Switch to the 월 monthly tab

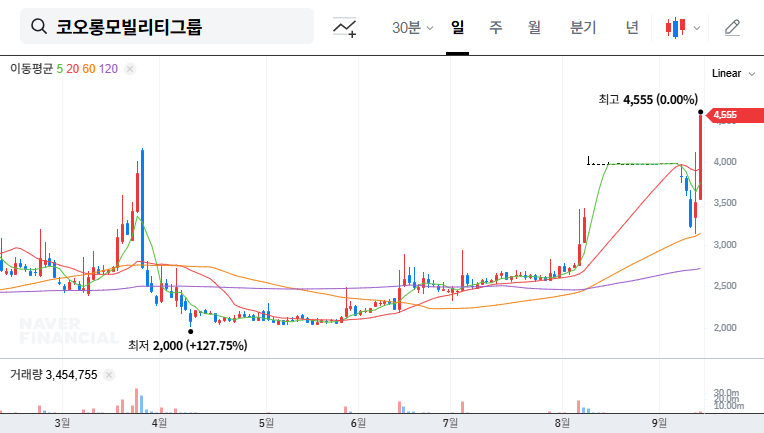tap(535, 27)
